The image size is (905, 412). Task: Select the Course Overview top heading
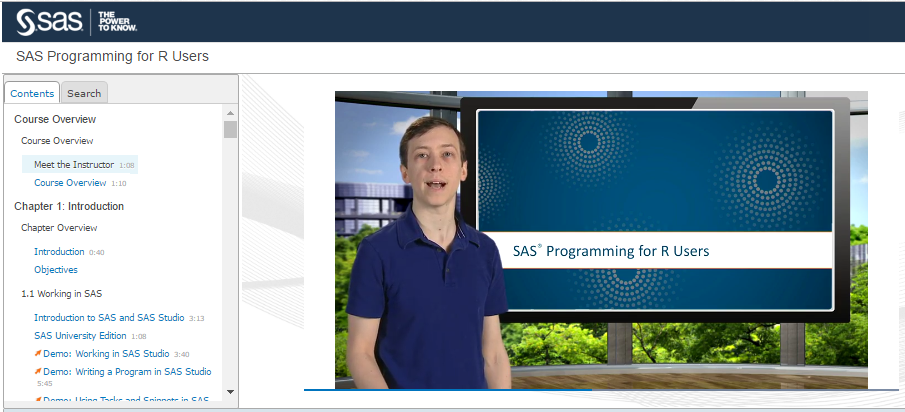click(55, 119)
